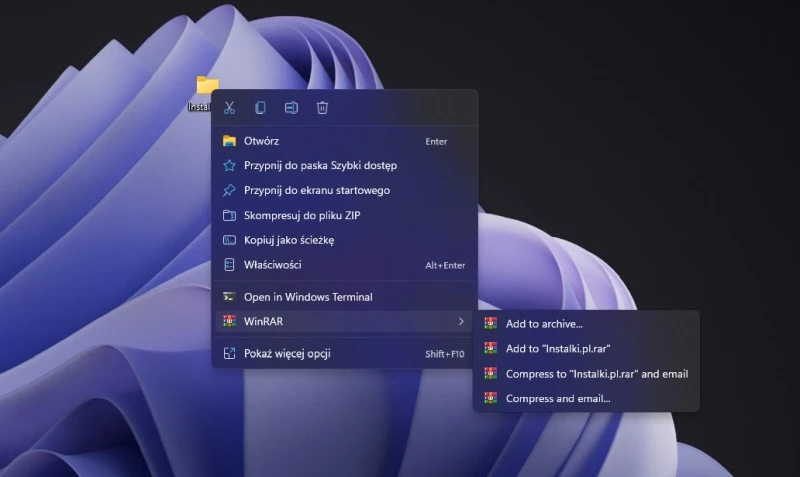800x477 pixels.
Task: Open the folder with Otwórz
Action: click(x=344, y=141)
